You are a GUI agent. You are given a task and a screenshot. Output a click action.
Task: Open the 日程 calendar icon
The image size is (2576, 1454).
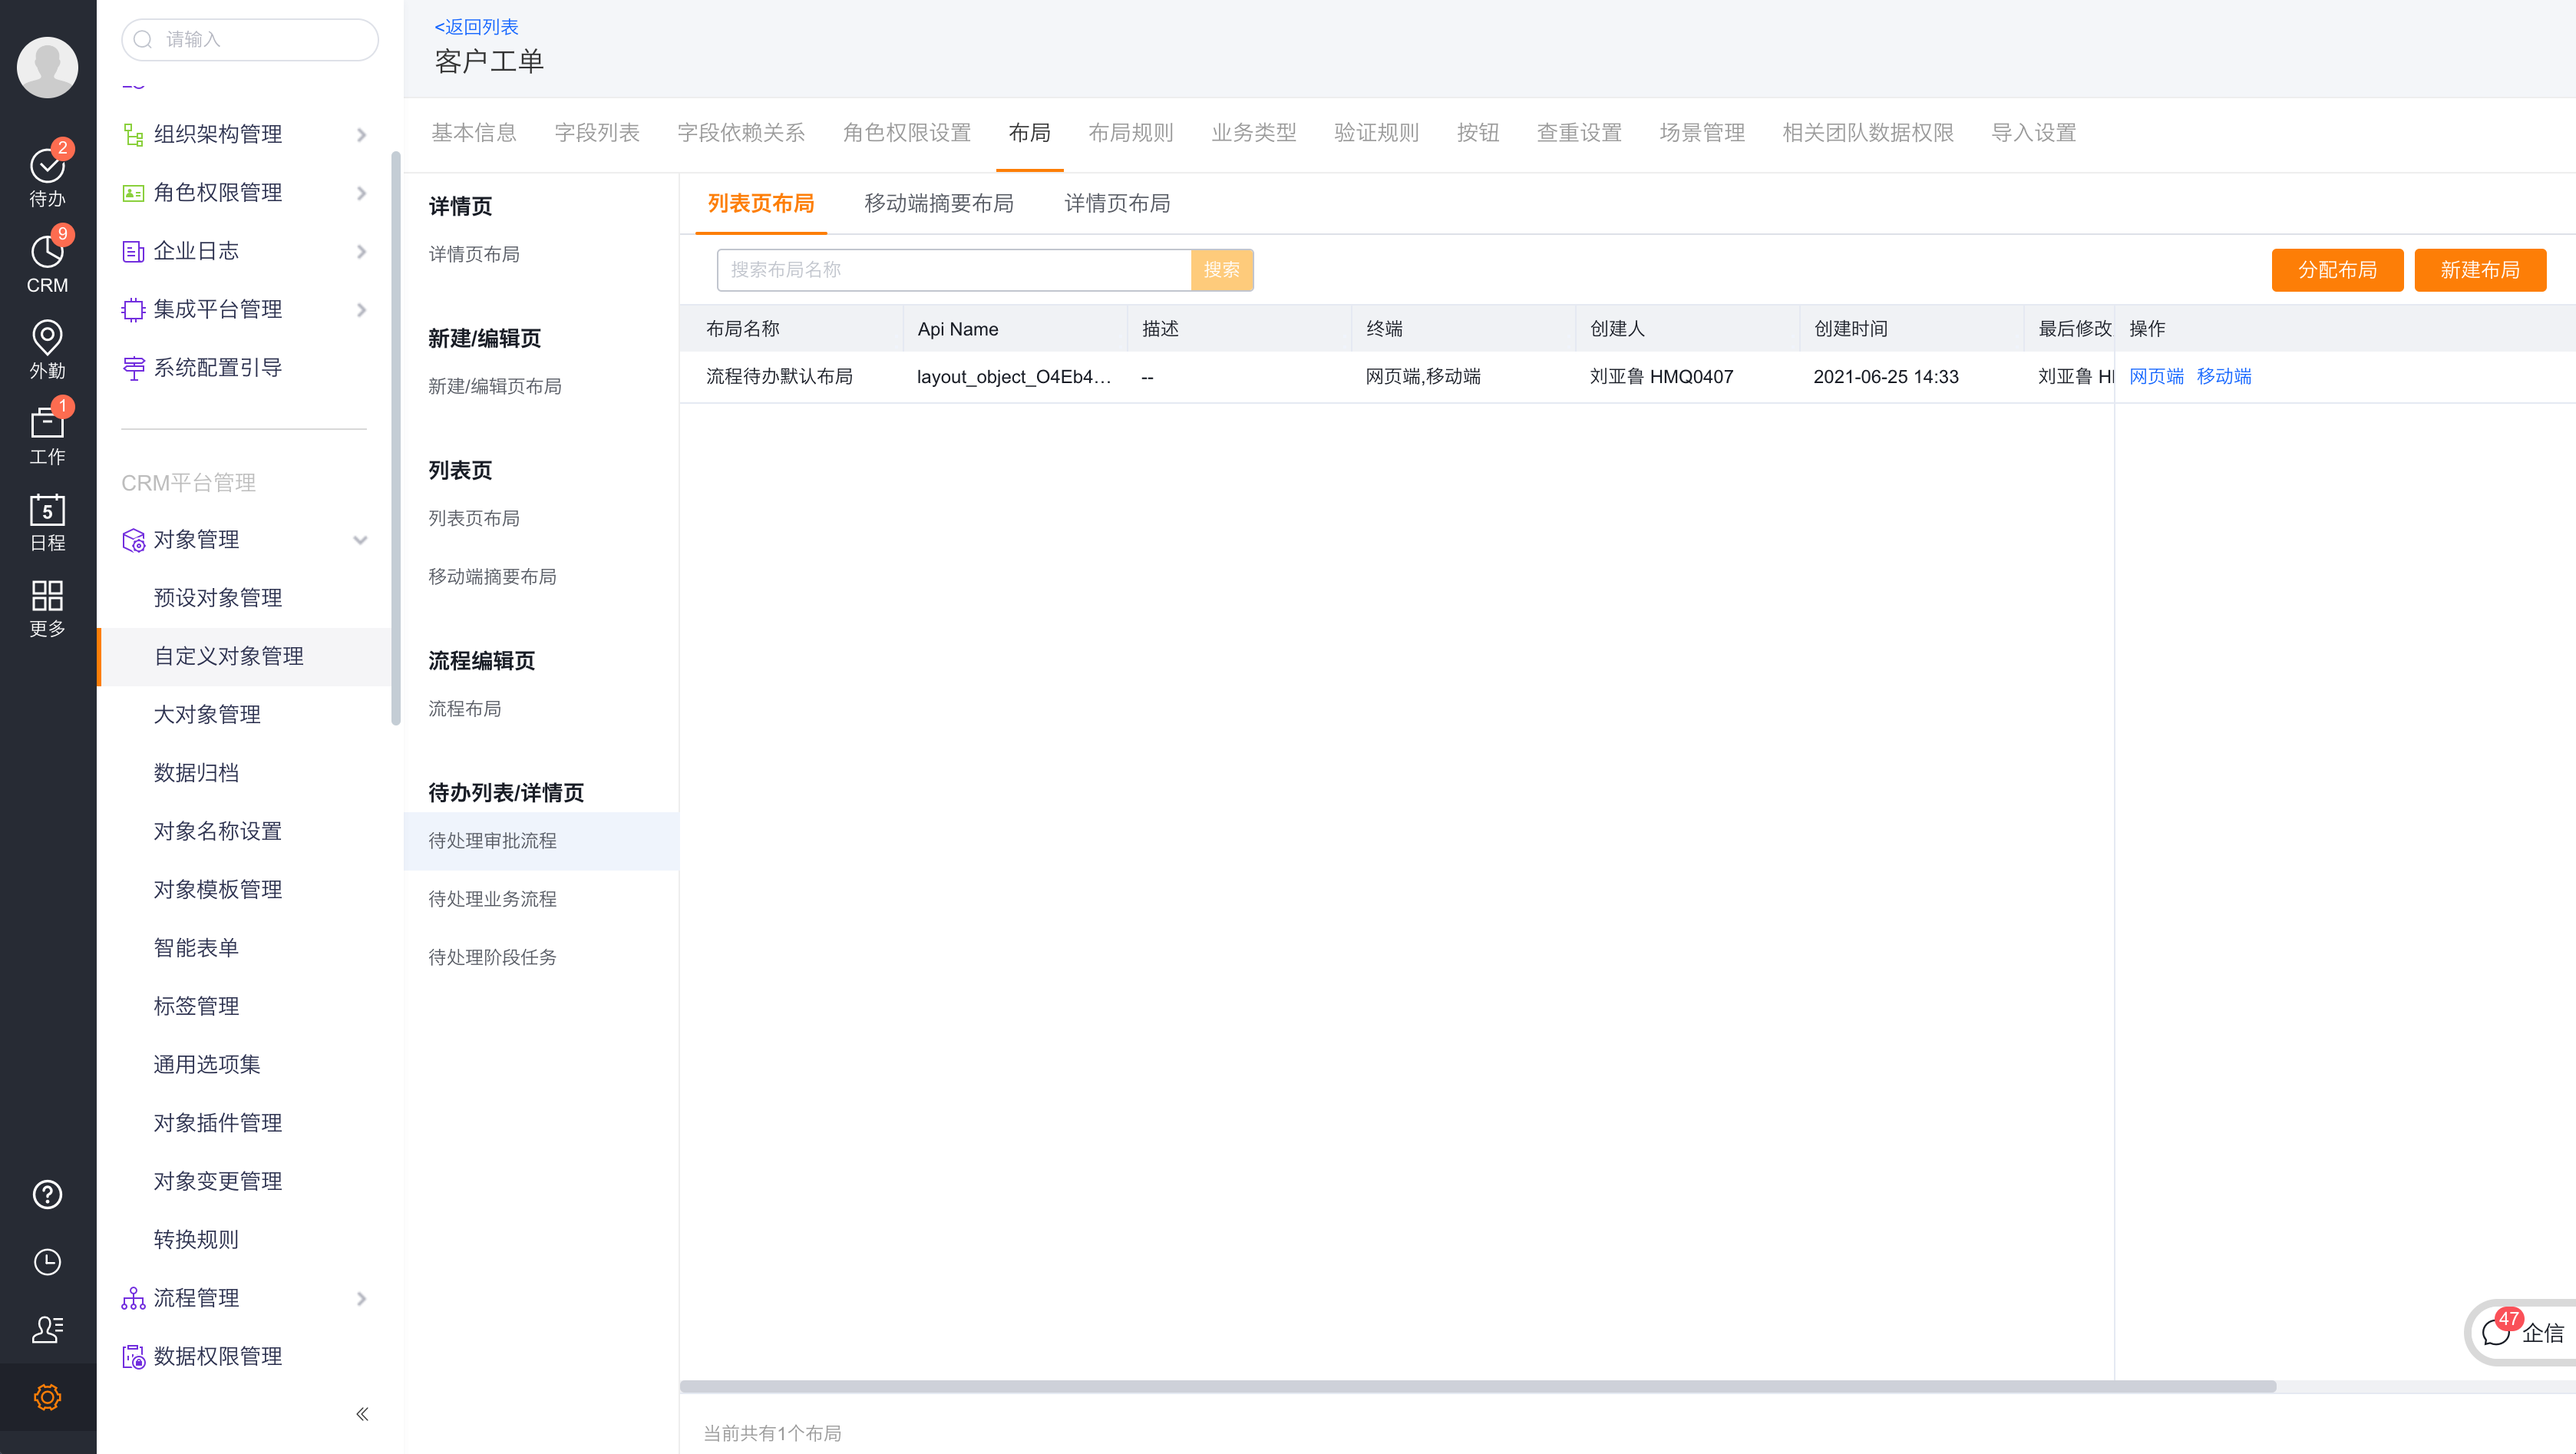click(x=47, y=517)
